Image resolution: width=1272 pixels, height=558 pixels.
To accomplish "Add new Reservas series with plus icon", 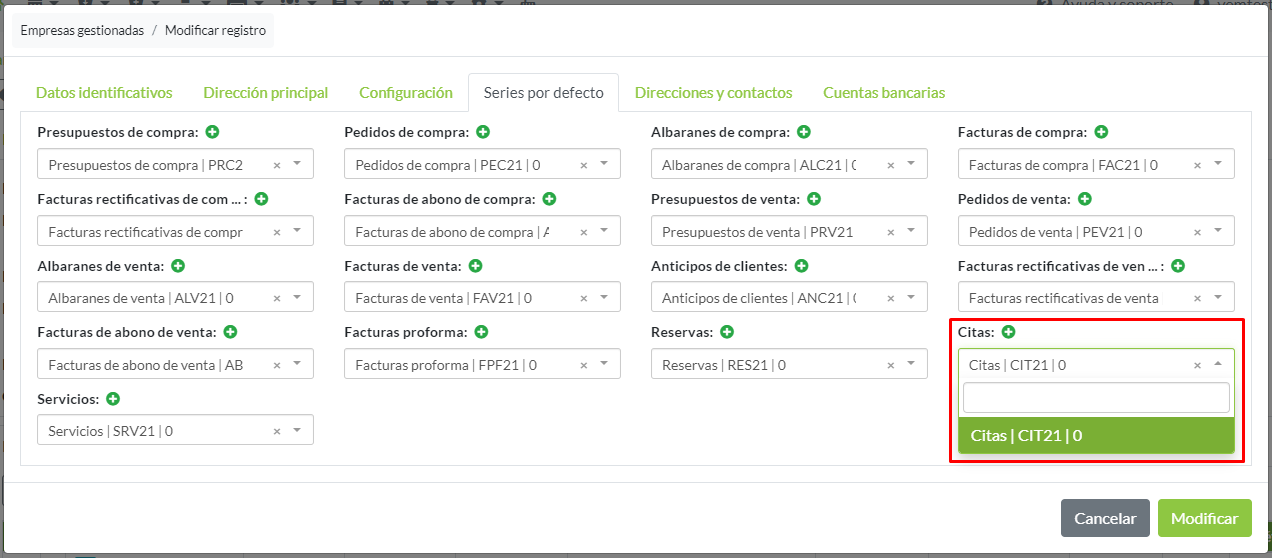I will (727, 332).
